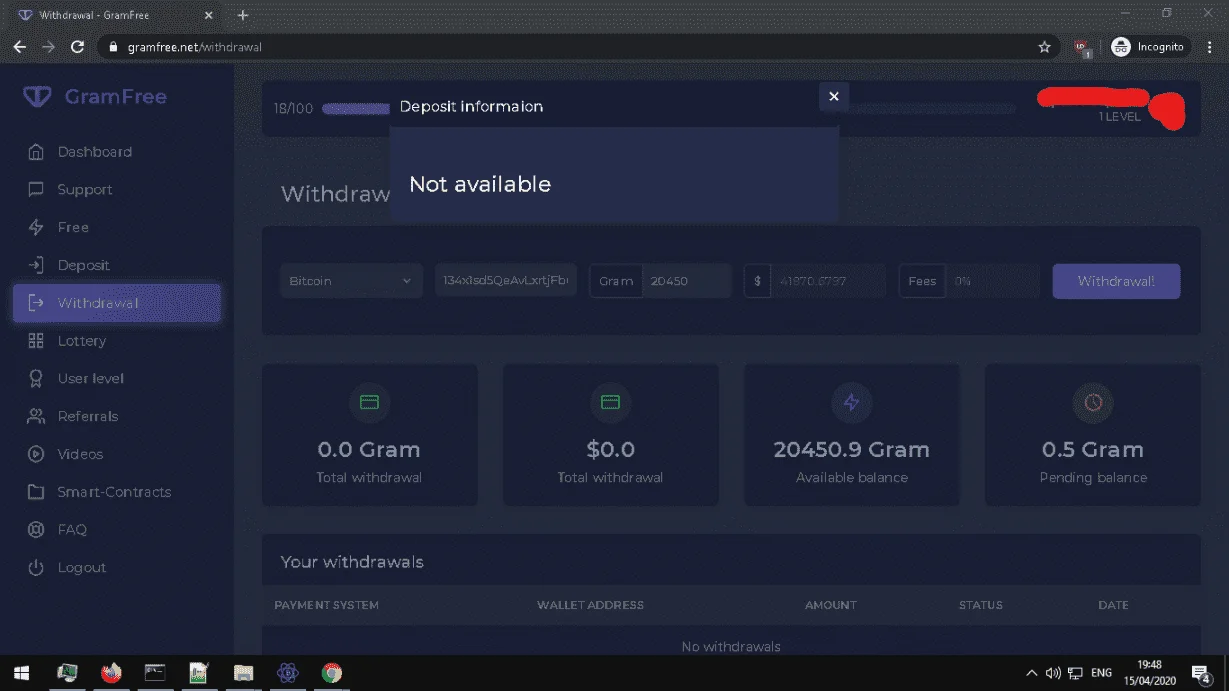Click the ENG language indicator
1229x691 pixels.
1101,673
